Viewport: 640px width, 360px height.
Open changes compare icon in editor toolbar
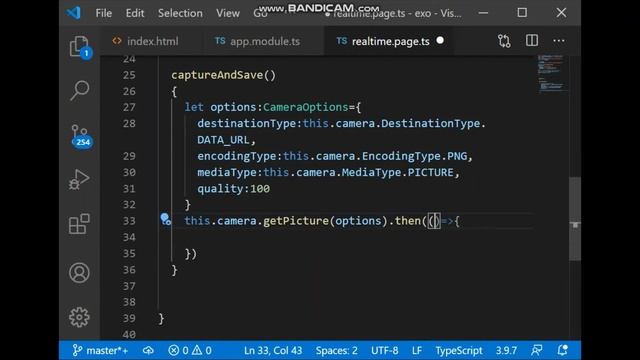[x=504, y=41]
